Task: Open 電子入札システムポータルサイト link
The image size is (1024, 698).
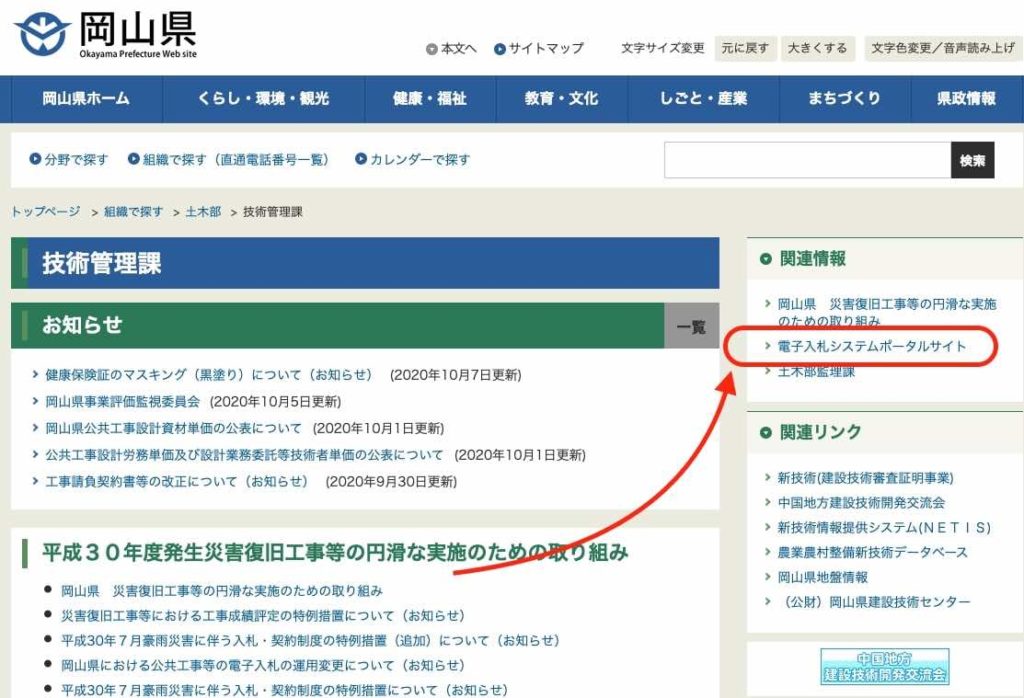Action: coord(872,346)
